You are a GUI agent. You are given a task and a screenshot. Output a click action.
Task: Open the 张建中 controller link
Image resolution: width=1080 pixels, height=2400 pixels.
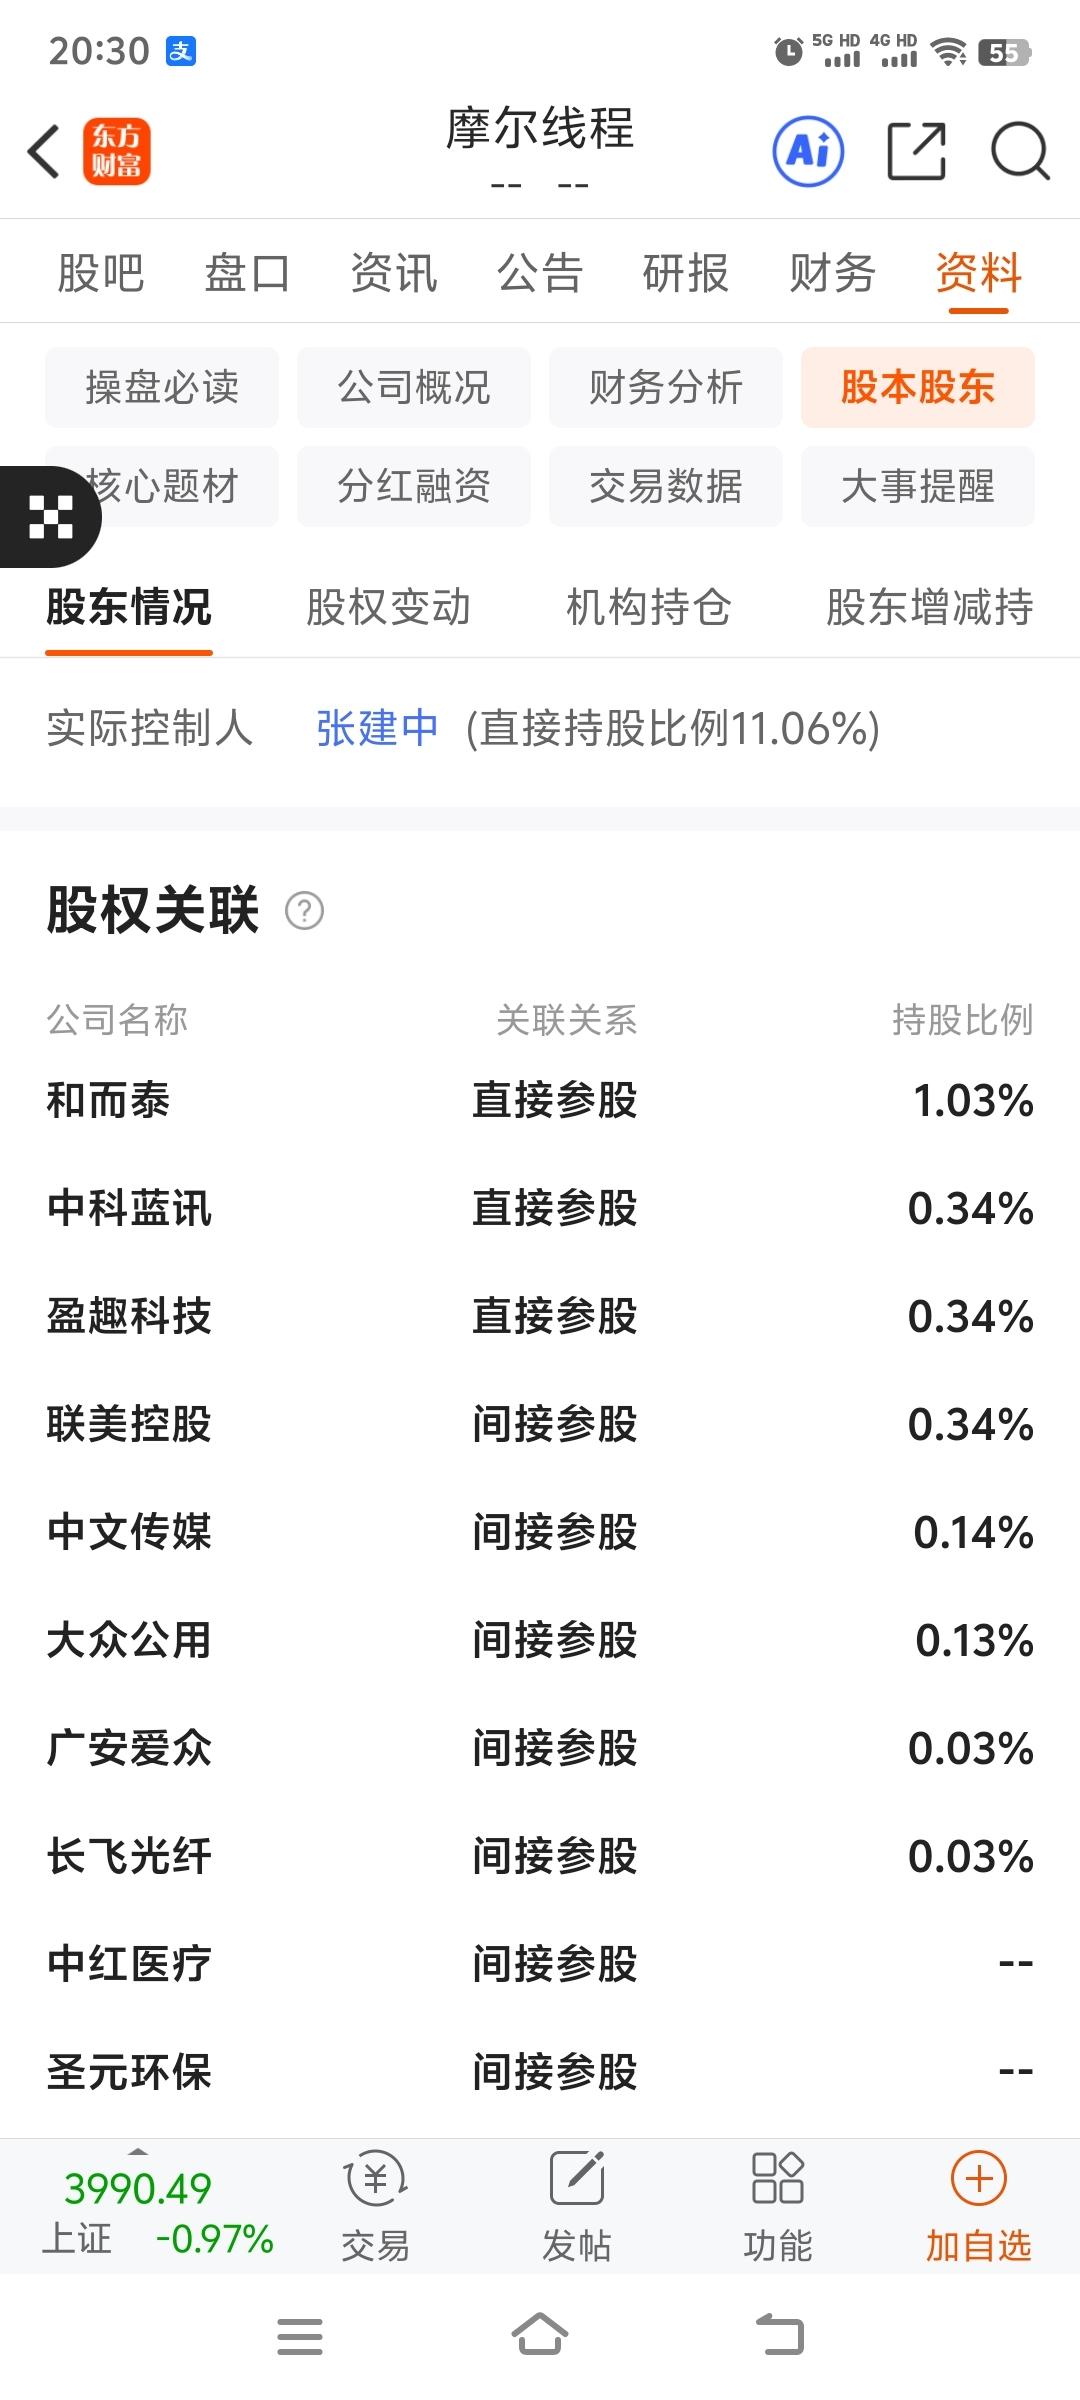[x=377, y=728]
